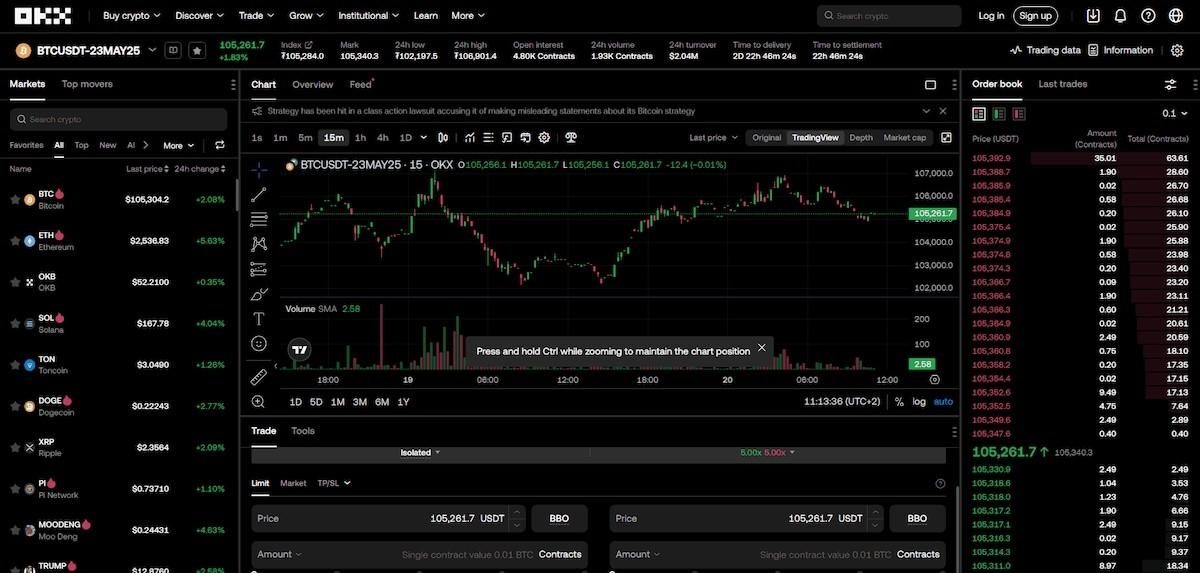Switch to the Feed tab

pyautogui.click(x=360, y=84)
